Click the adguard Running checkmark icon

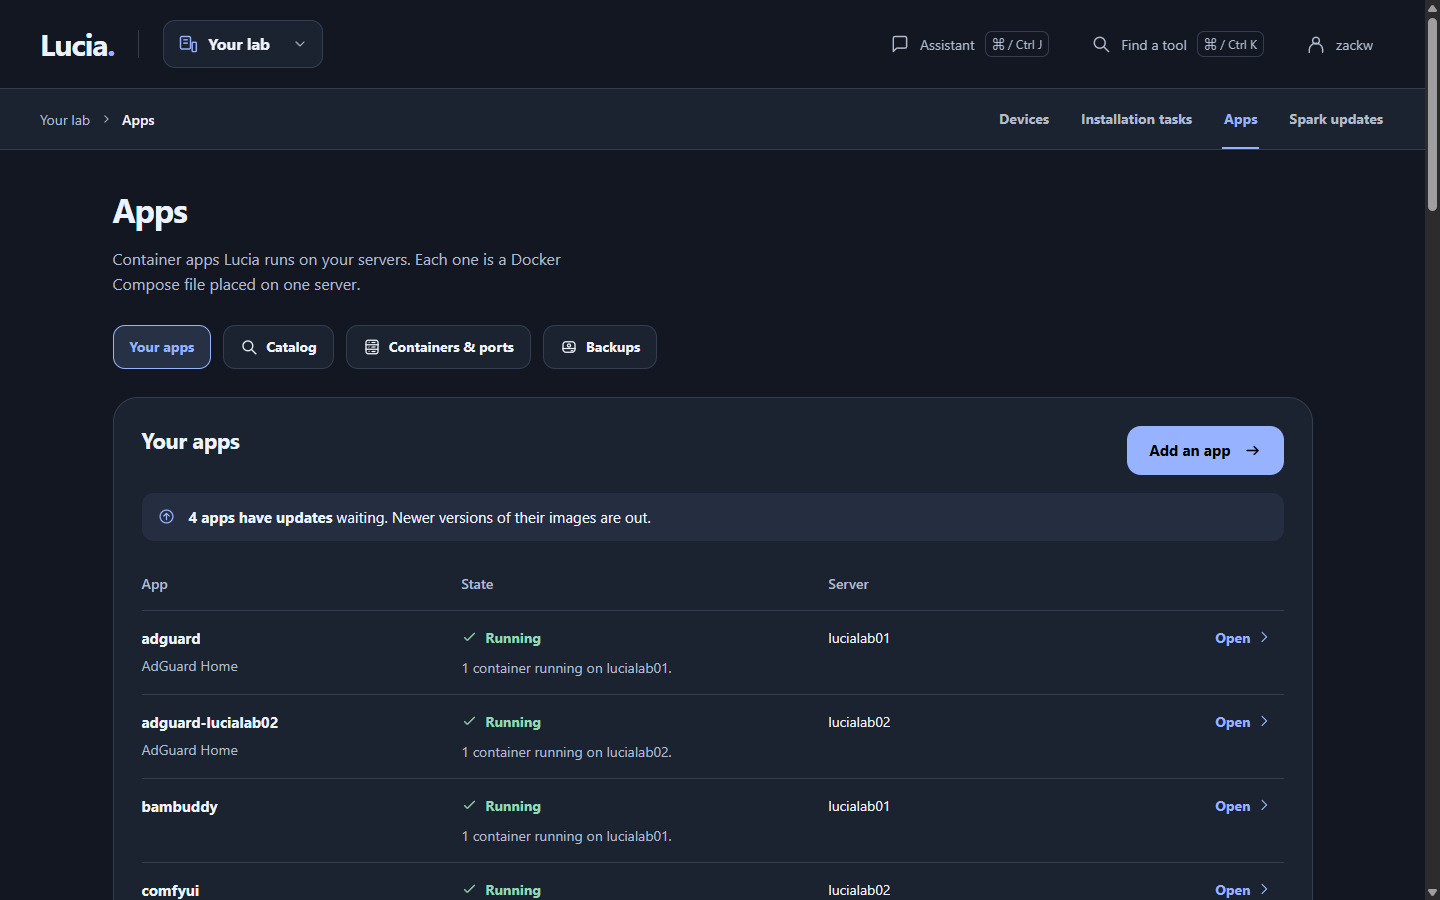469,638
